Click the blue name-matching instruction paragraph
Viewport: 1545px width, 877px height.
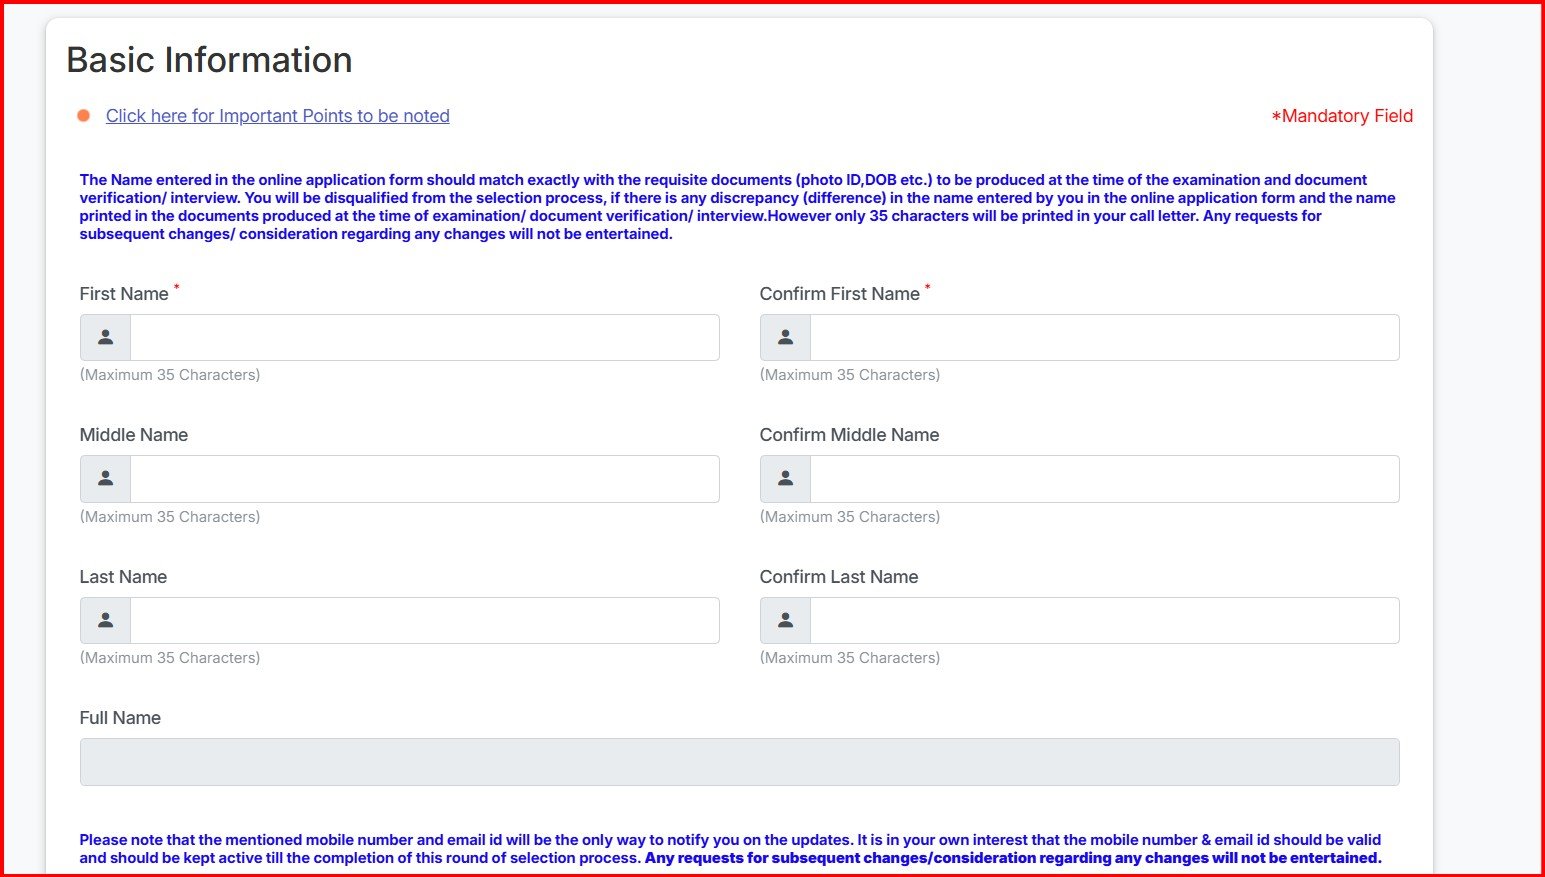(x=738, y=207)
